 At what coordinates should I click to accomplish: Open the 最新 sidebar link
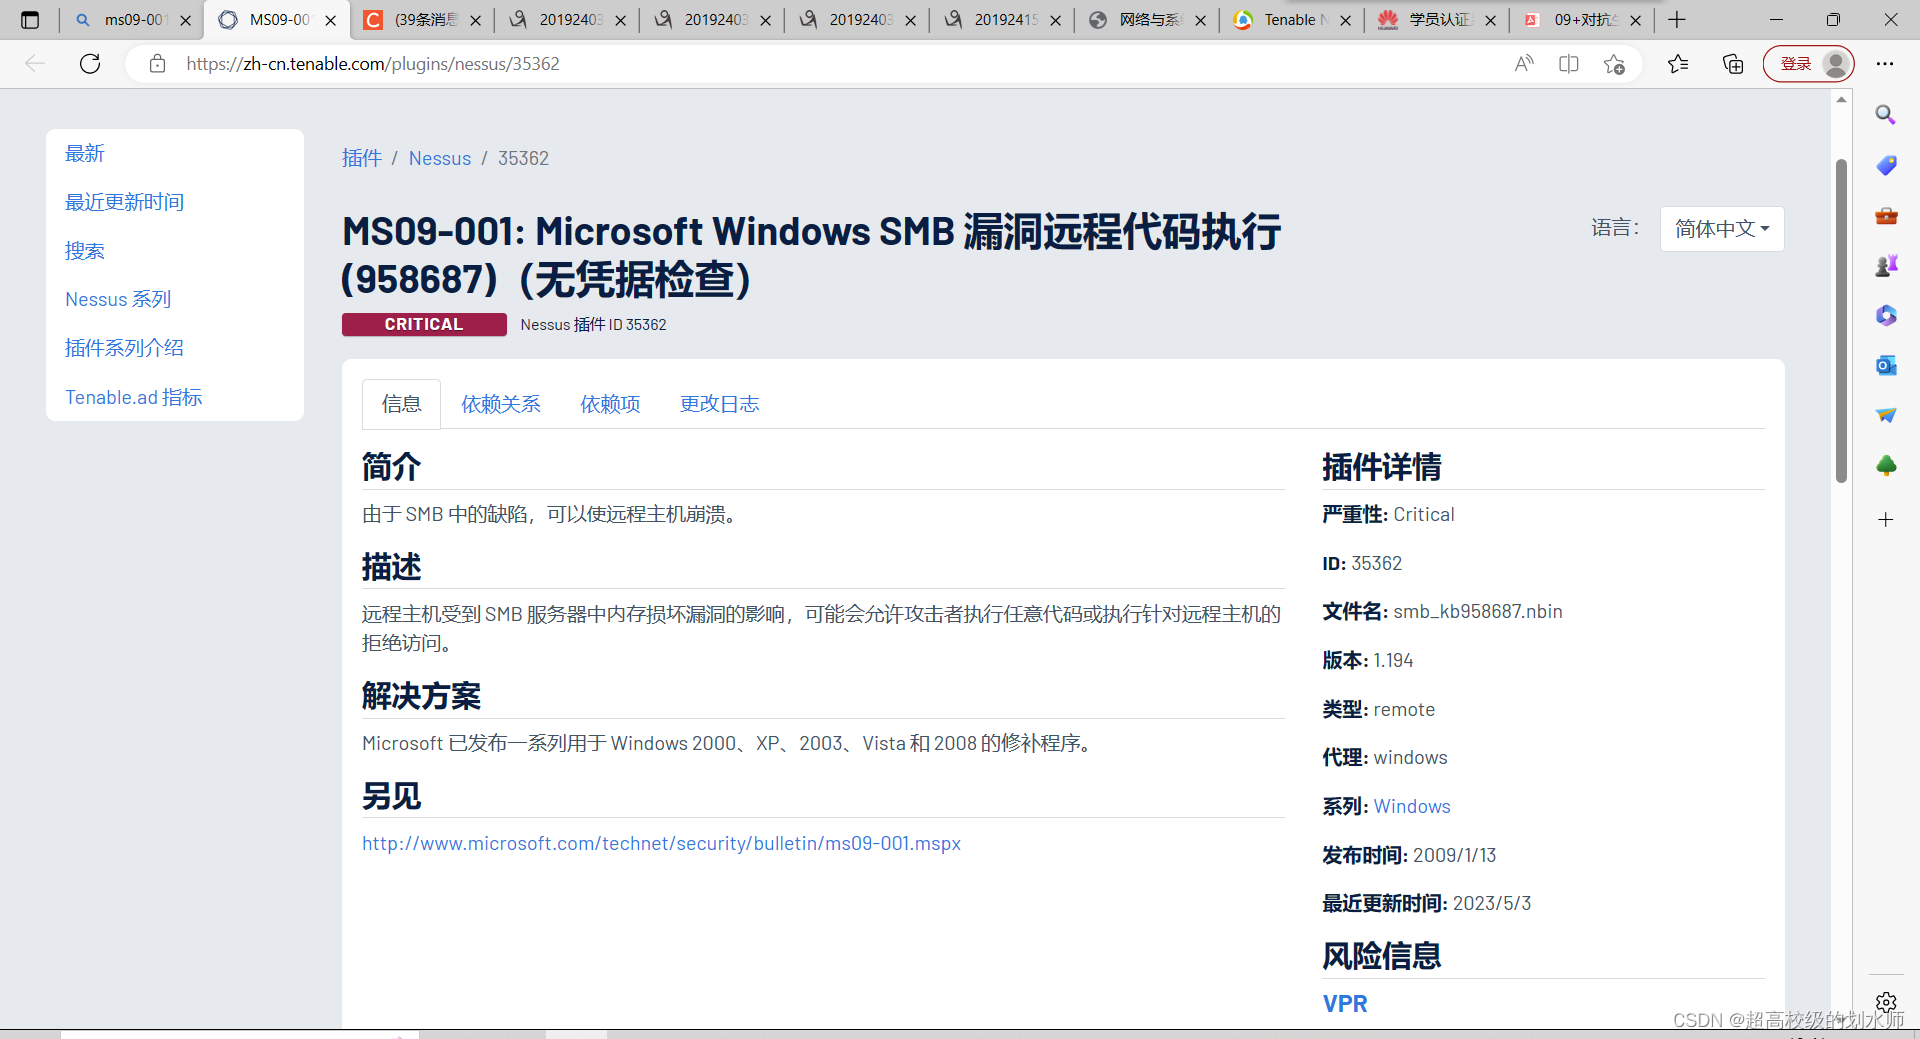point(85,153)
